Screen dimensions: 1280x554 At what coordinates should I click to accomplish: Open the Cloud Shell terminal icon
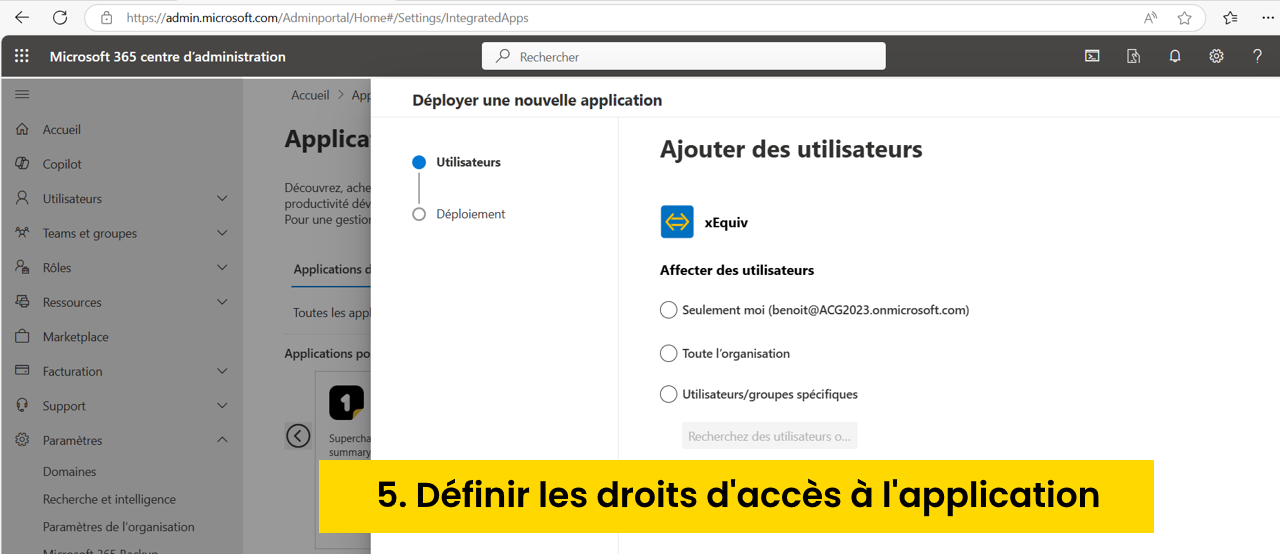click(1092, 56)
